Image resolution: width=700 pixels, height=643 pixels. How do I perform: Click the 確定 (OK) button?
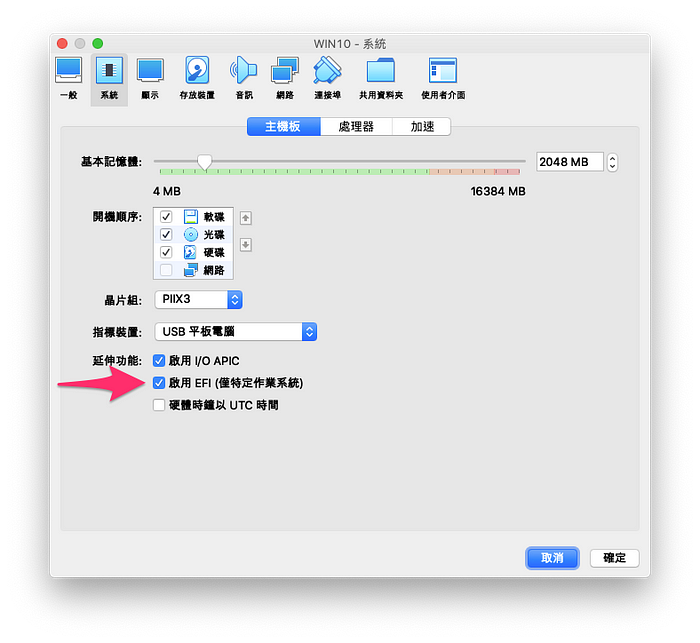(x=614, y=558)
